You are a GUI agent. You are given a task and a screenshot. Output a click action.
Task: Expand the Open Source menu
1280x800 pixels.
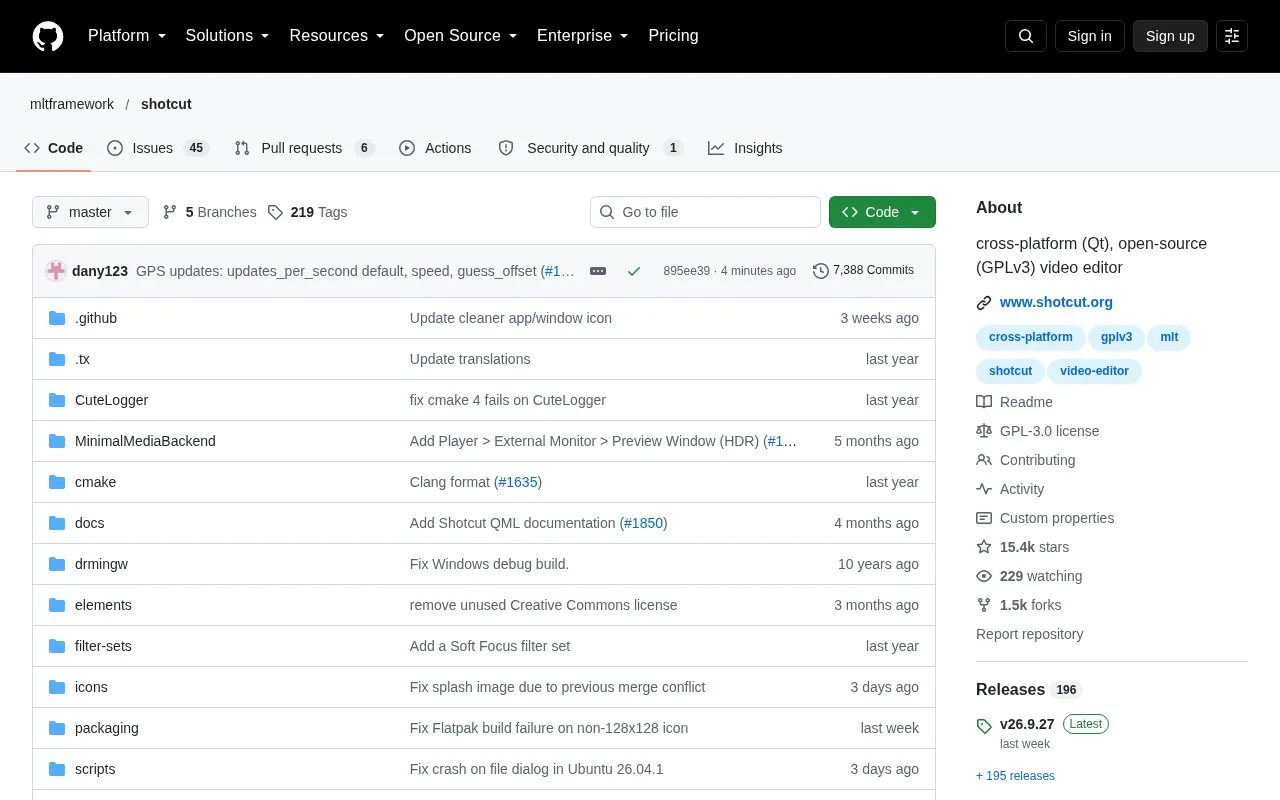461,36
